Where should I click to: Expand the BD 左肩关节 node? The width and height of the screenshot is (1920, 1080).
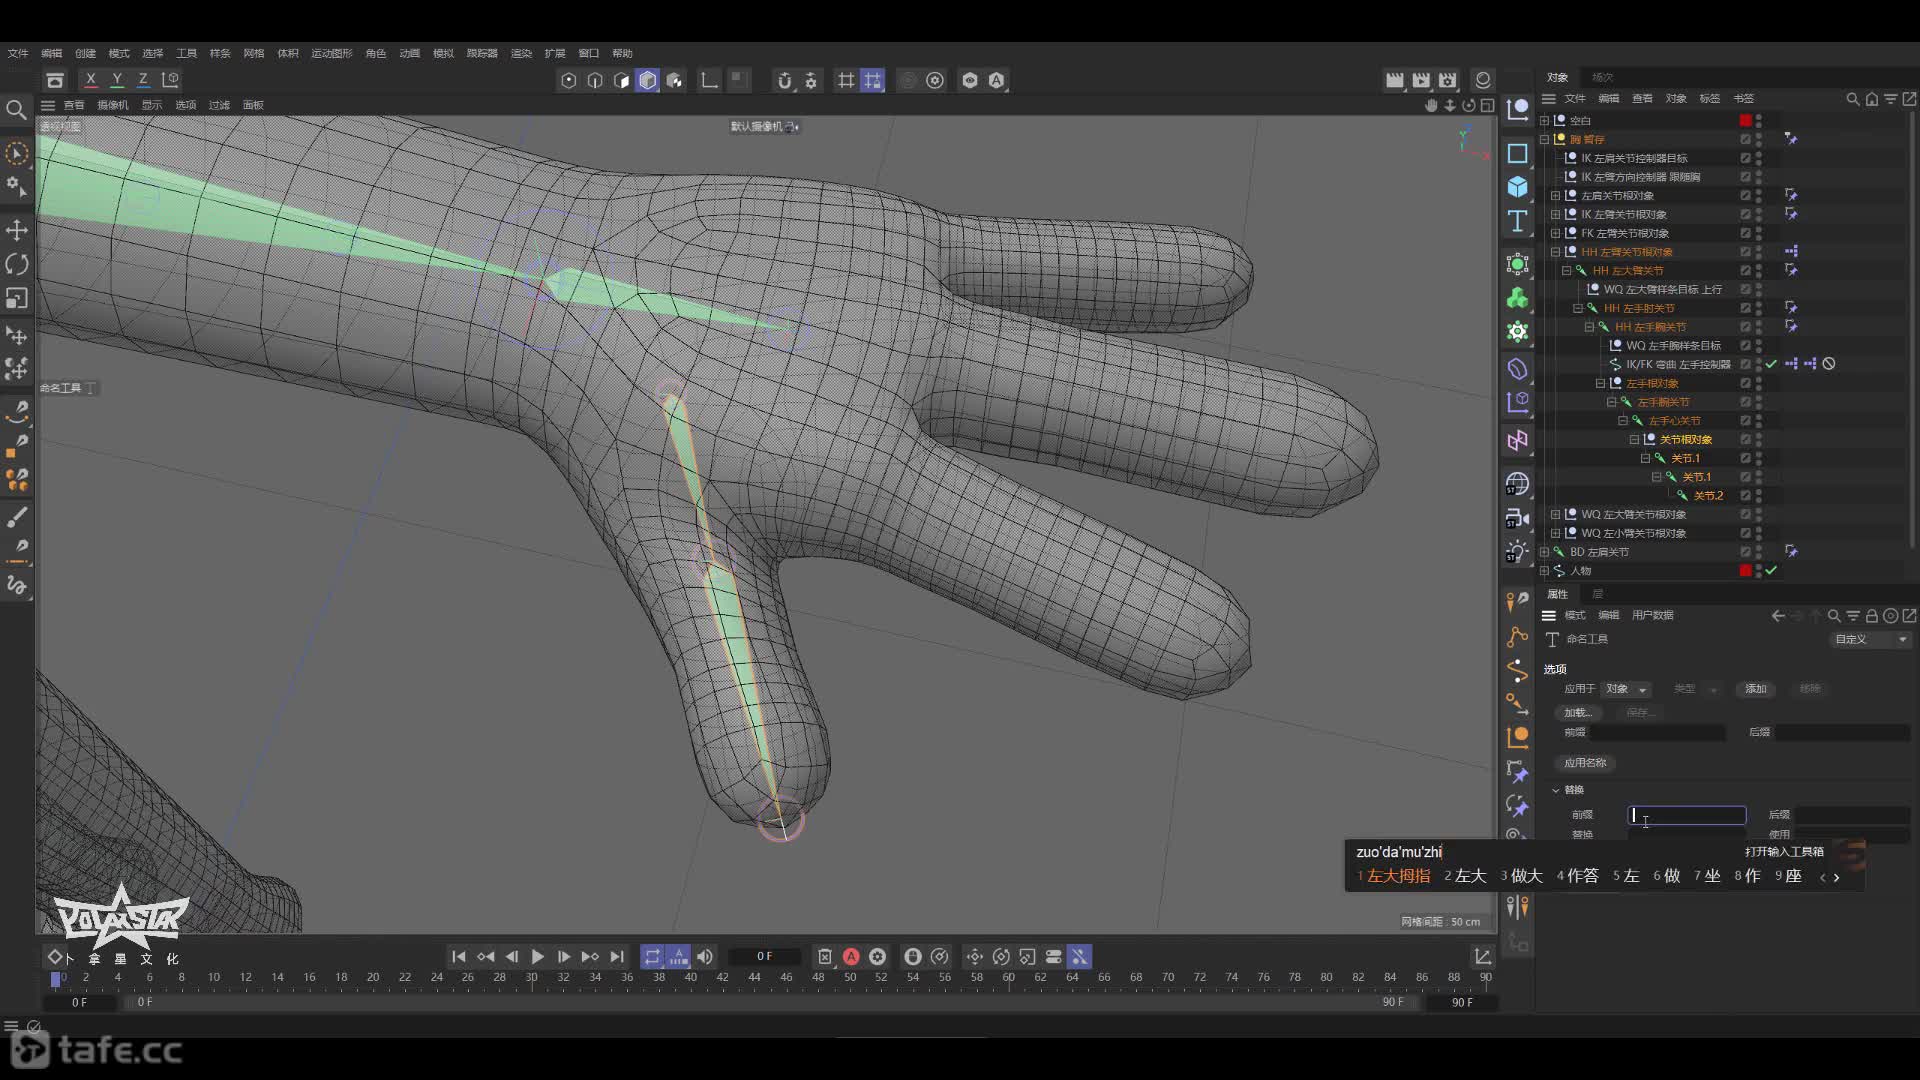pos(1544,552)
